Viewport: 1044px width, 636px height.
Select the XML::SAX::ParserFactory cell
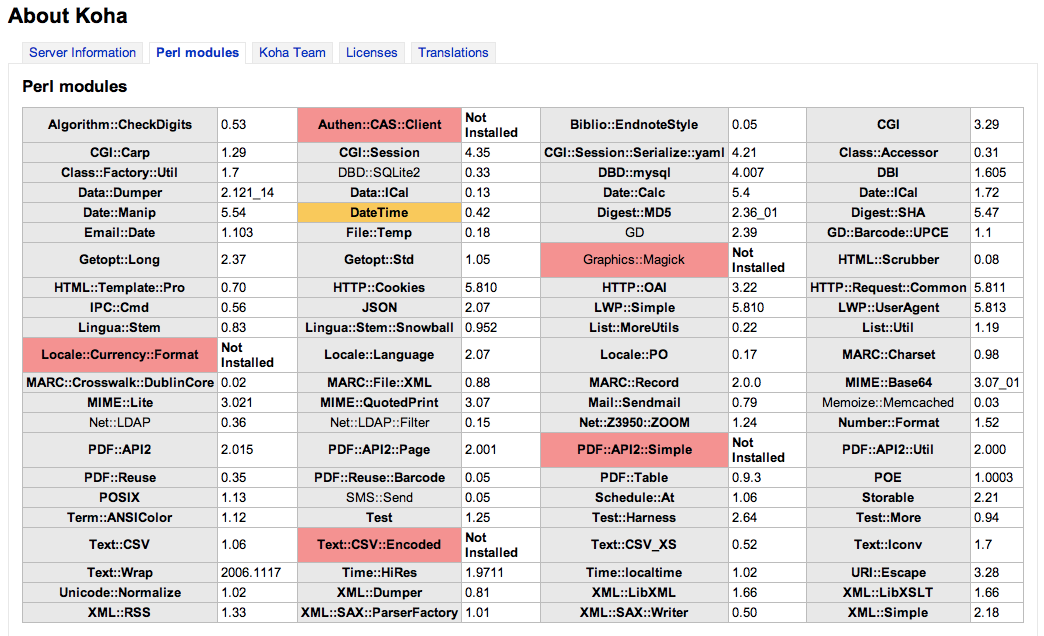(x=380, y=613)
